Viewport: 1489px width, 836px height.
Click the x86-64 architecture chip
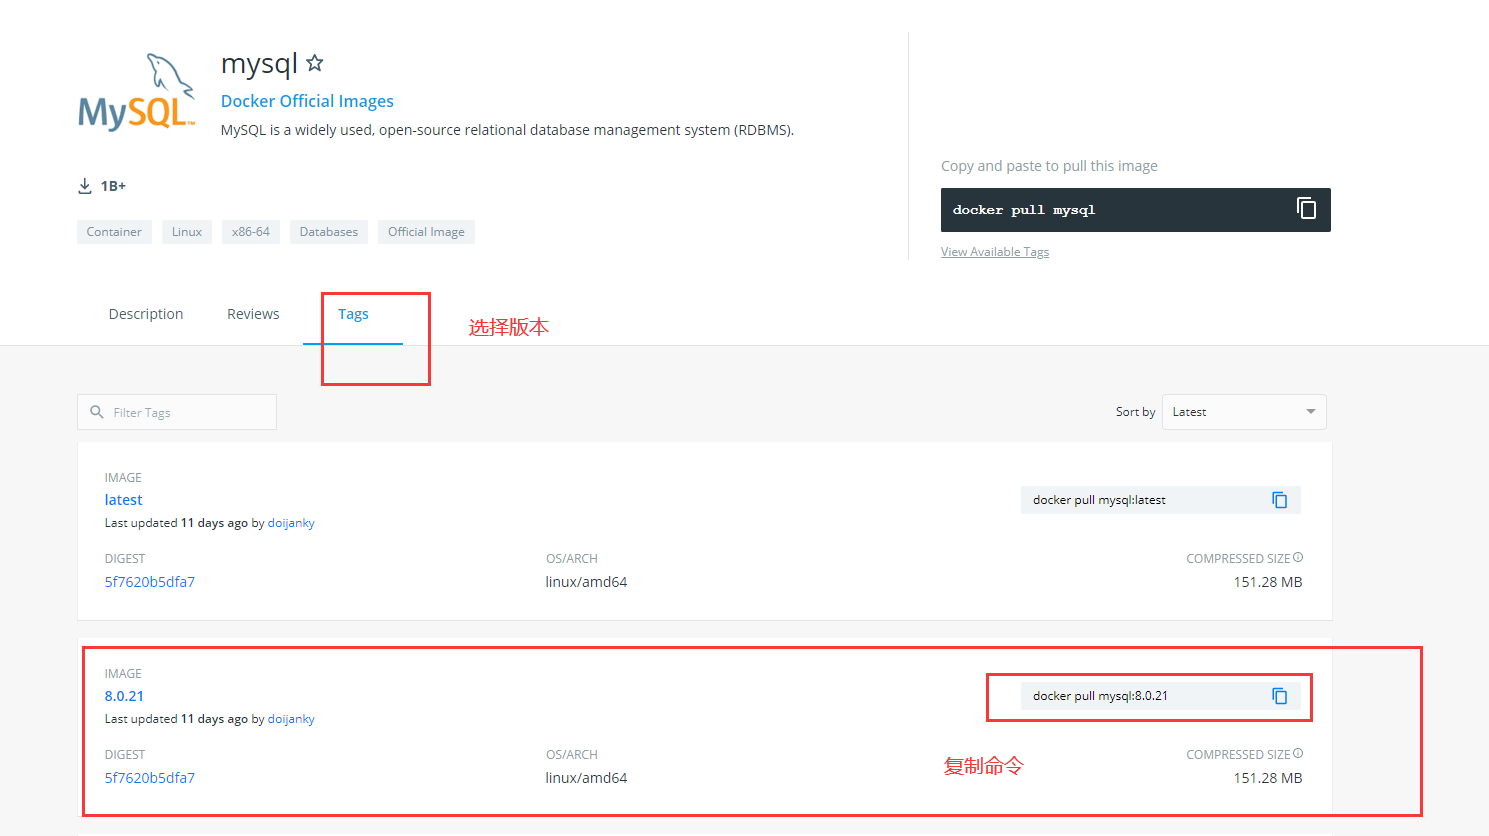[251, 232]
